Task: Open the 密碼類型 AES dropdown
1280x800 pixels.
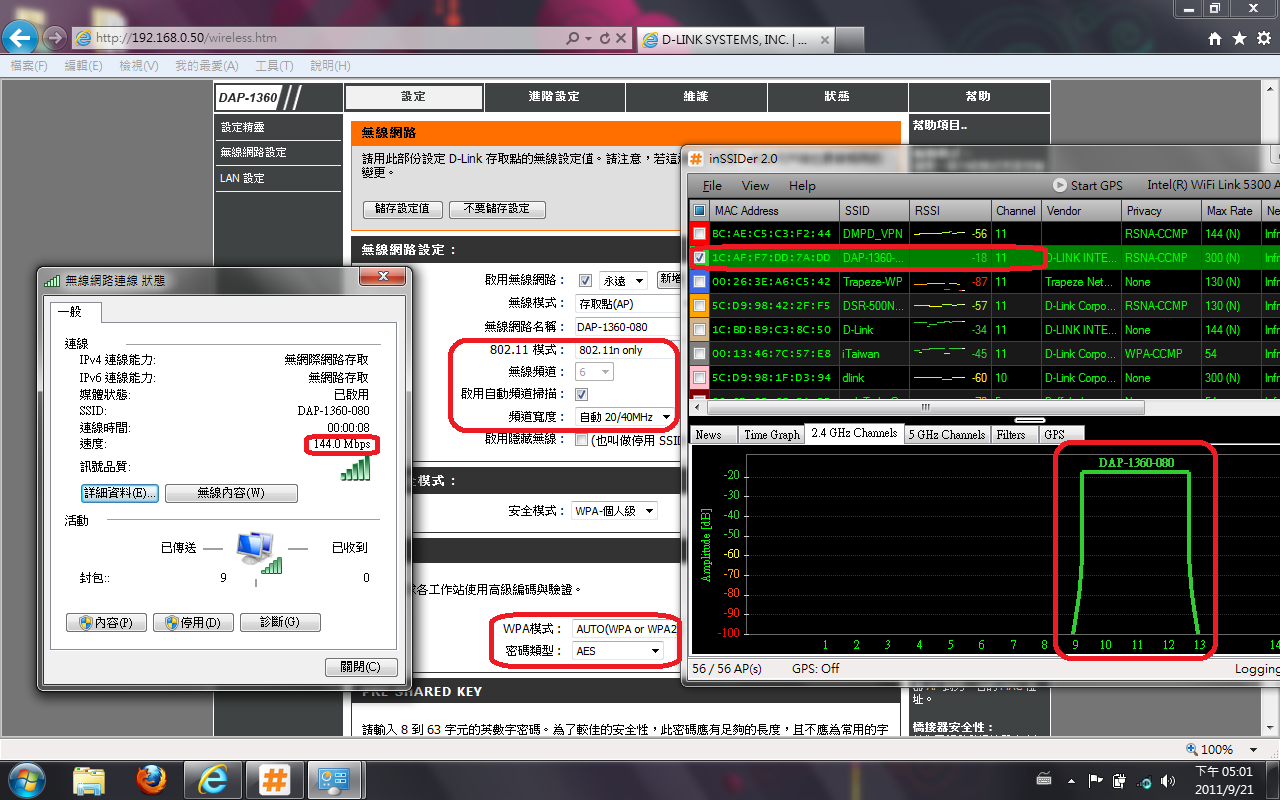Action: tap(618, 651)
